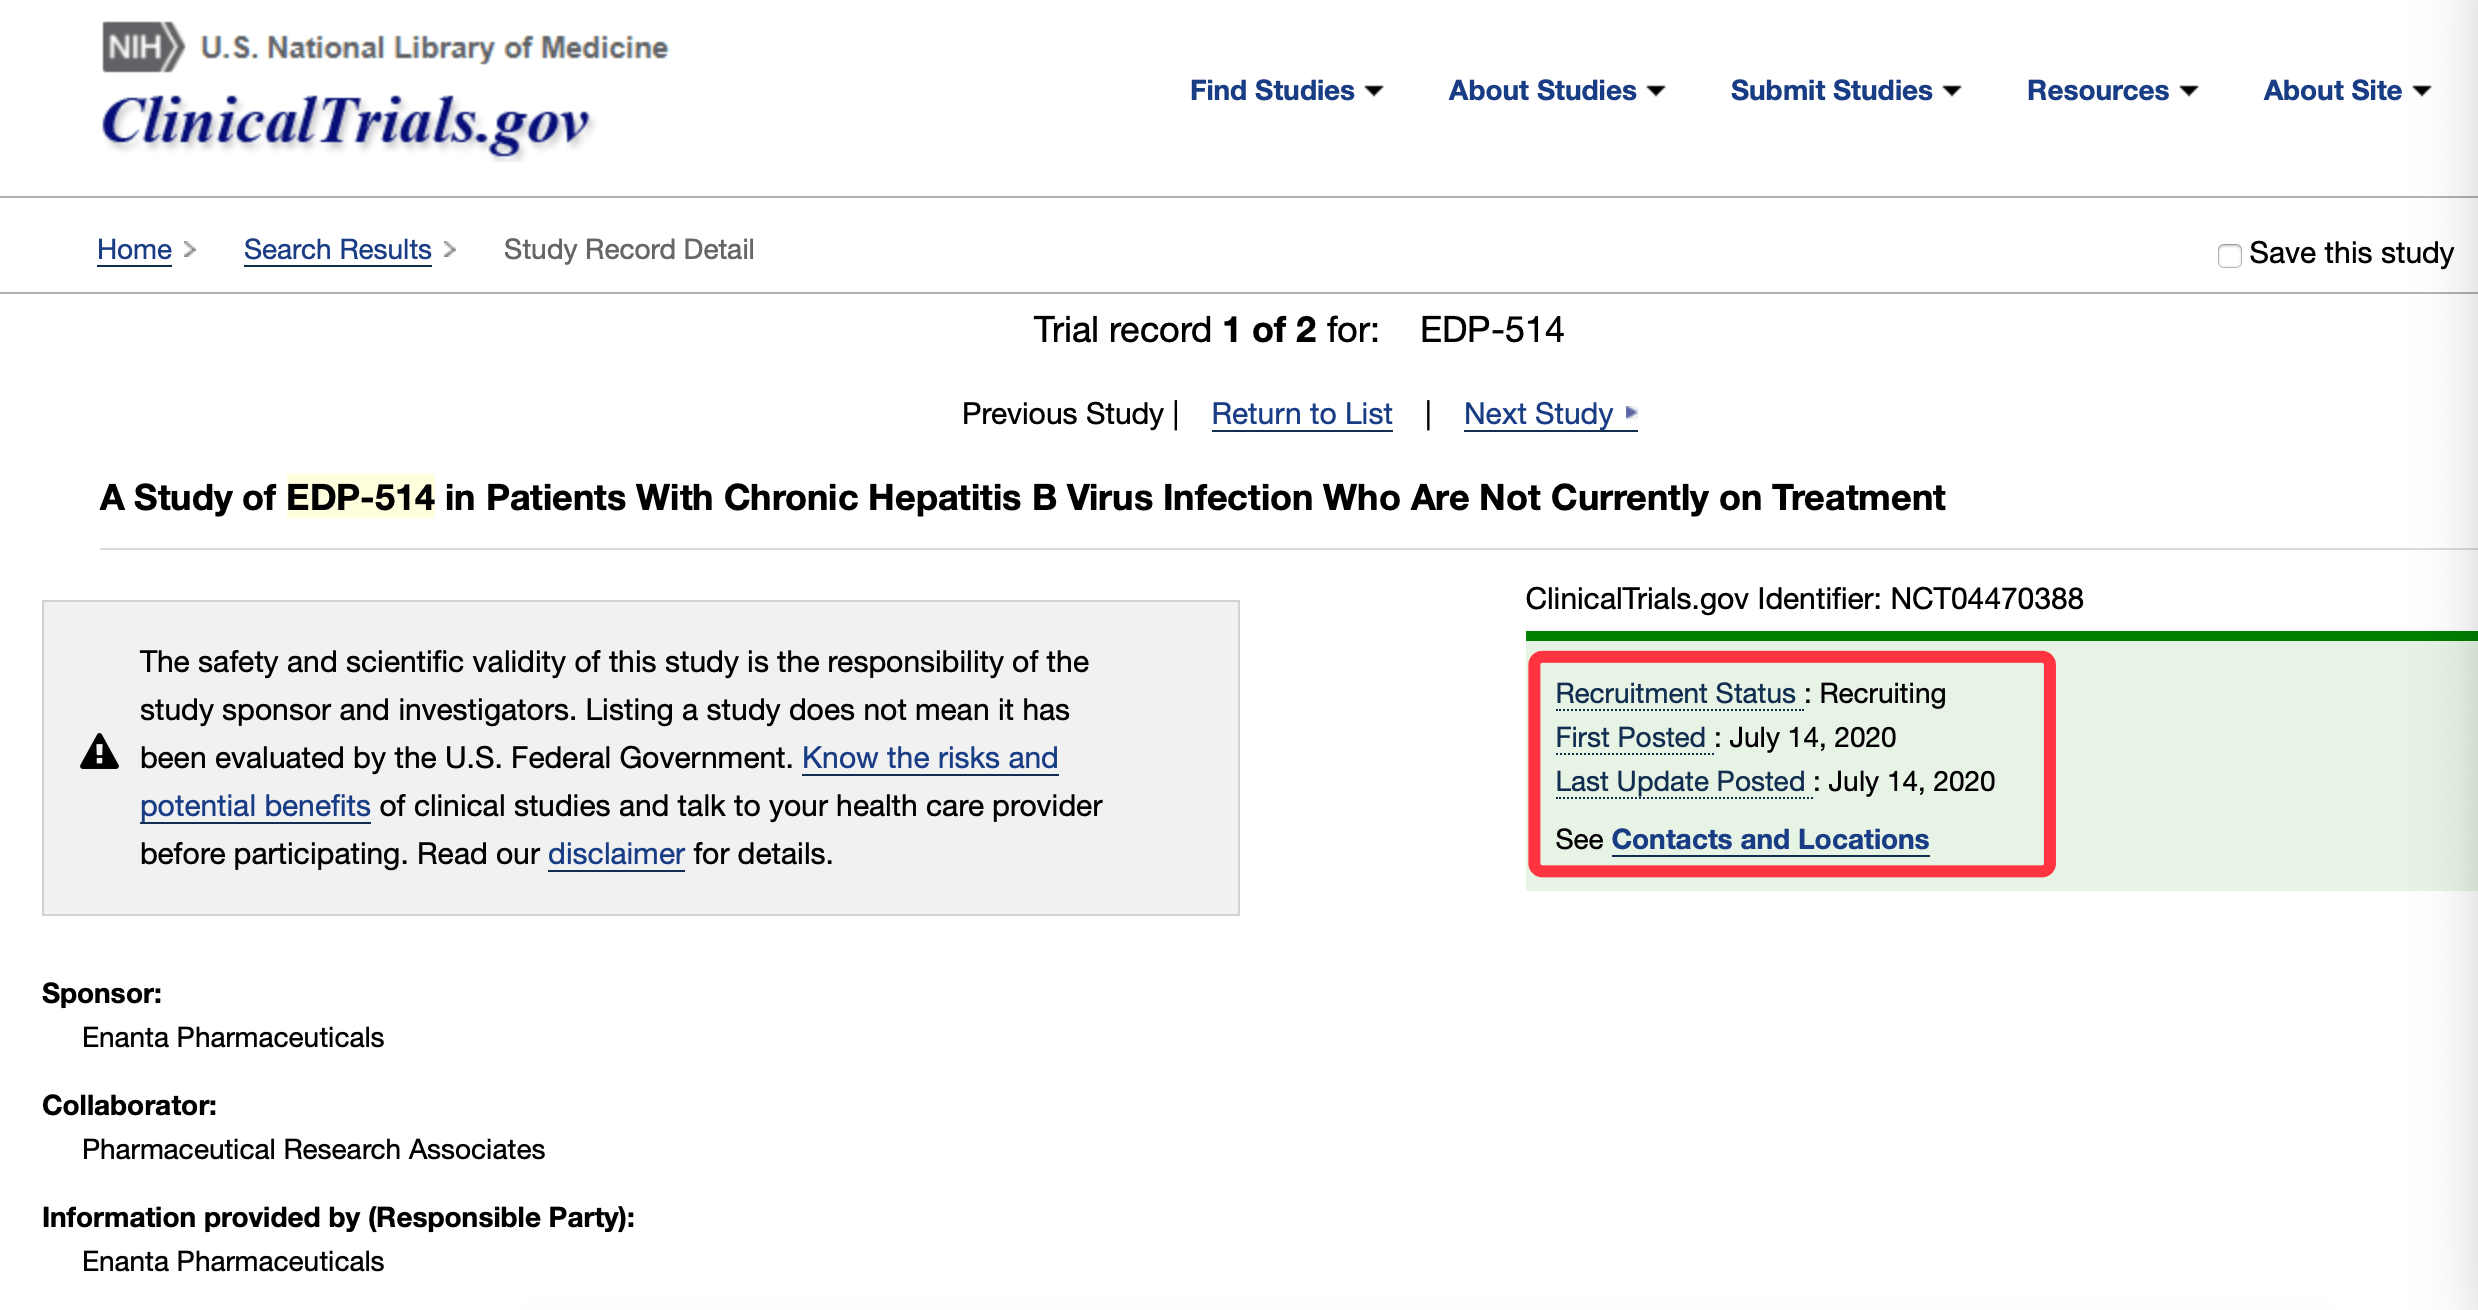Open the ClinicalTrials.gov logo homepage
Viewport: 2478px width, 1310px height.
(346, 122)
